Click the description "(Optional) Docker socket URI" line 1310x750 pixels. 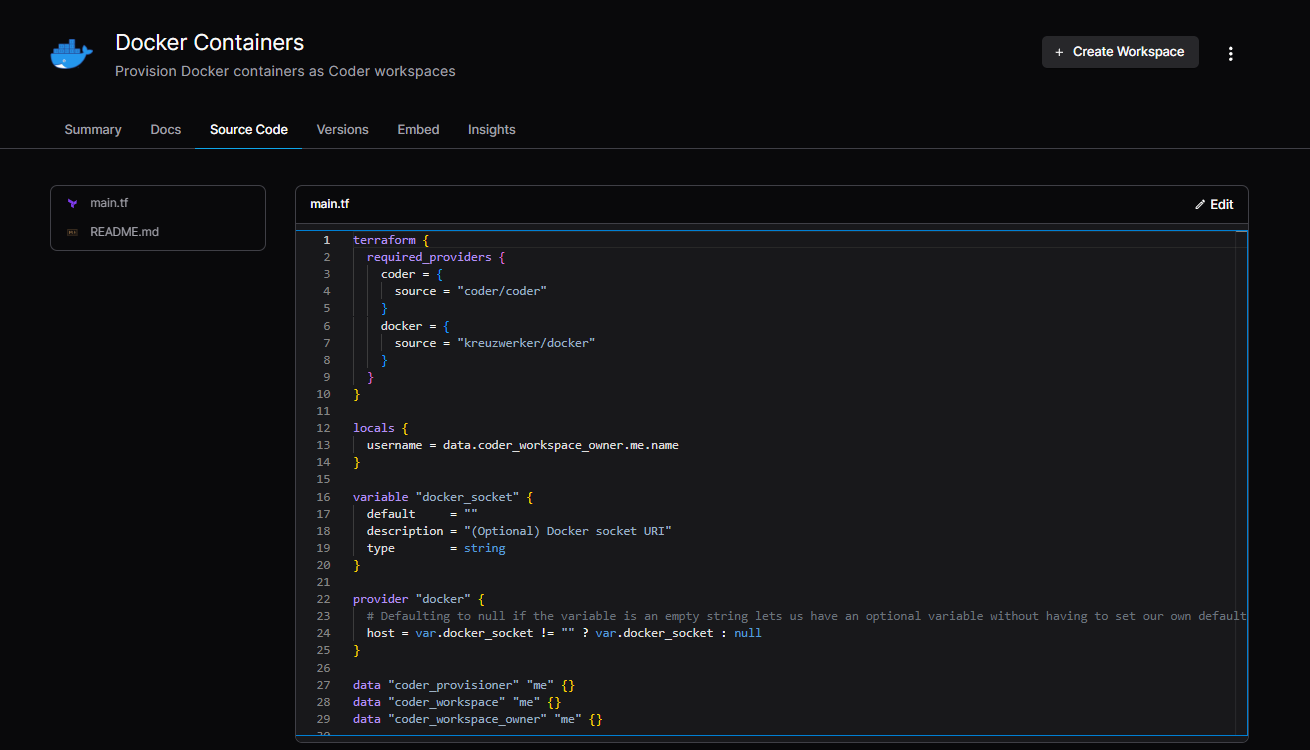[x=519, y=531]
